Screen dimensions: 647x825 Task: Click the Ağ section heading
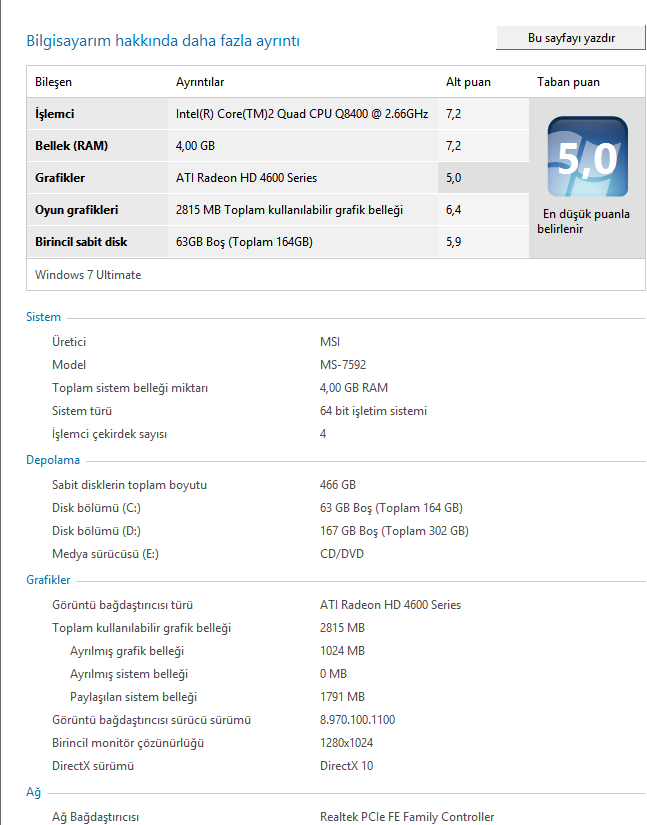point(33,792)
